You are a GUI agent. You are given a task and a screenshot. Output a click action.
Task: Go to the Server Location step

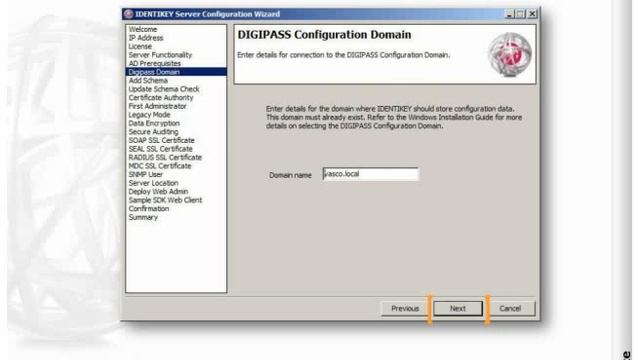[x=153, y=183]
